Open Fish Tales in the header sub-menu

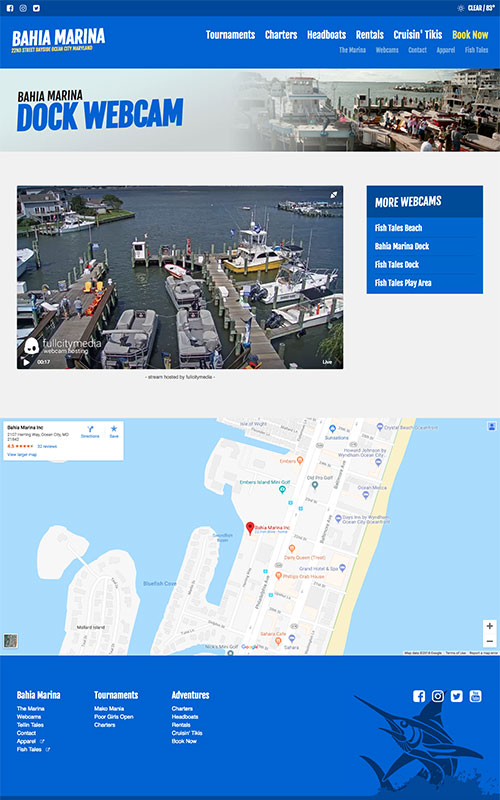pyautogui.click(x=477, y=50)
